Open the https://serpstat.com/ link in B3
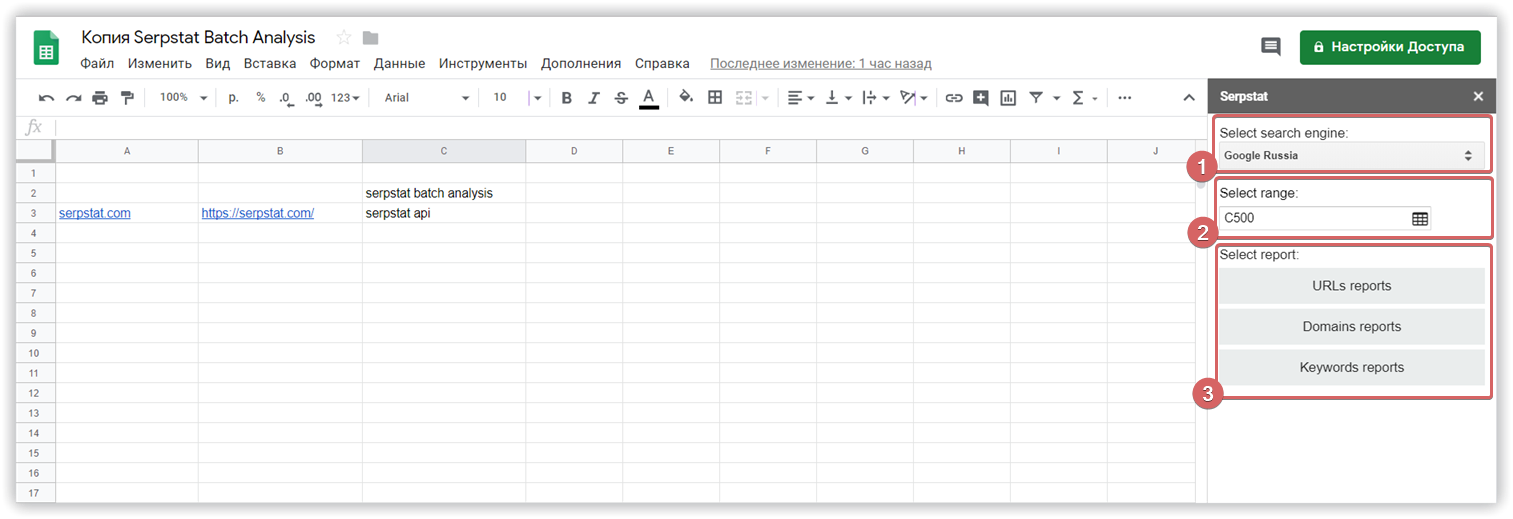 pyautogui.click(x=258, y=213)
